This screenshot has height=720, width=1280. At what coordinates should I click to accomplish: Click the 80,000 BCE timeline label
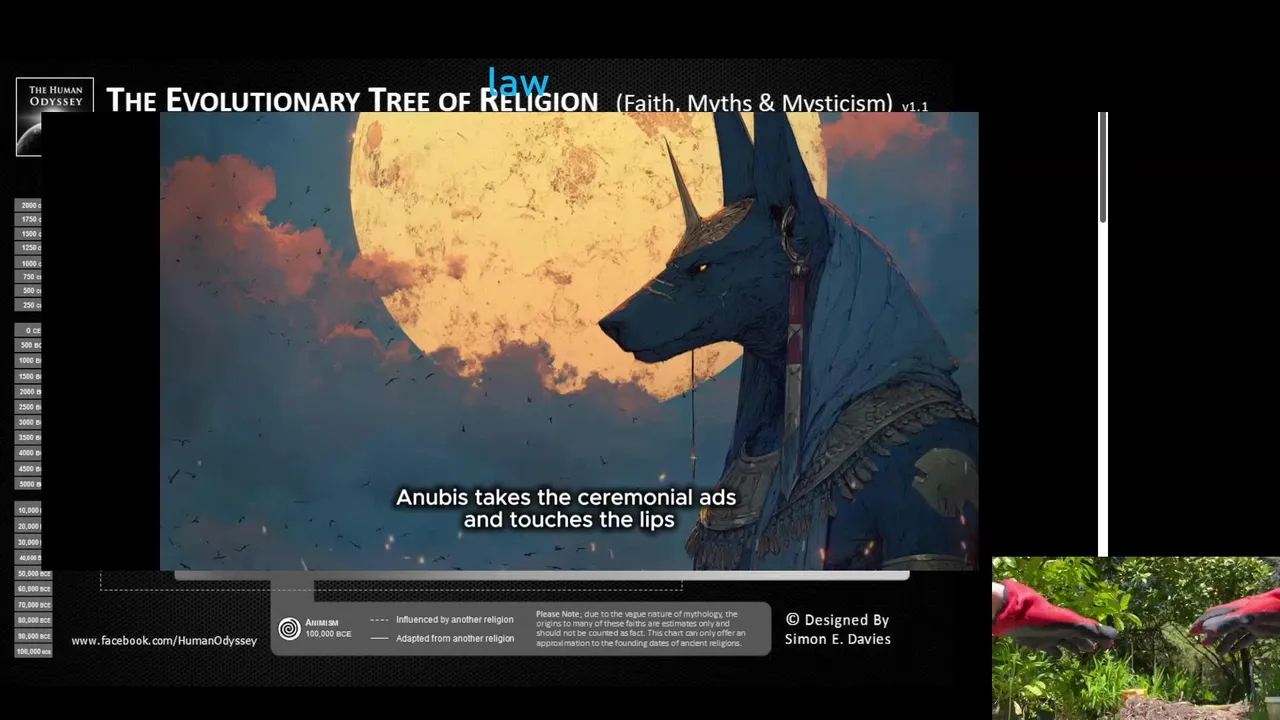pyautogui.click(x=33, y=620)
